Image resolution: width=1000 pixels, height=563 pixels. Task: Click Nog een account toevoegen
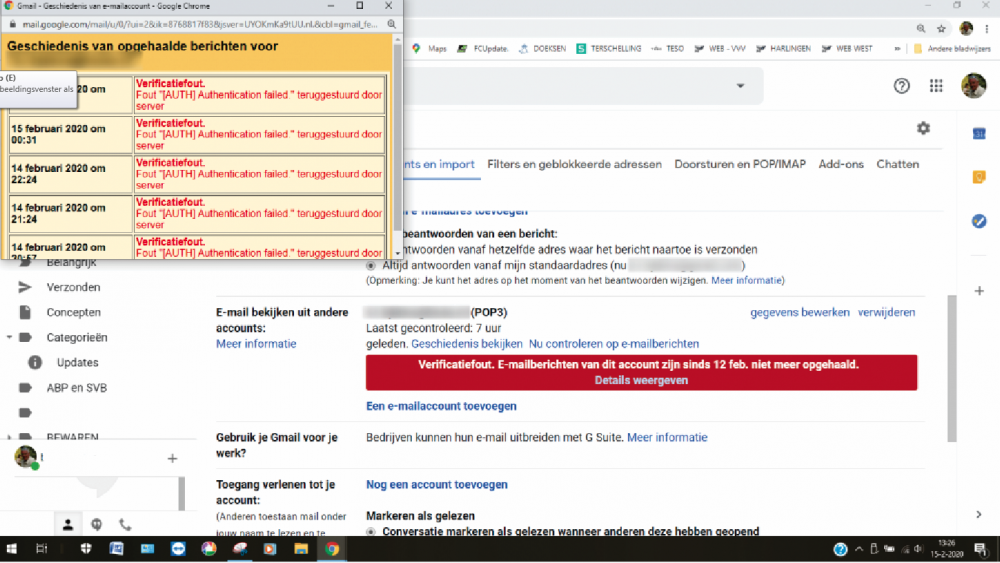coord(436,485)
